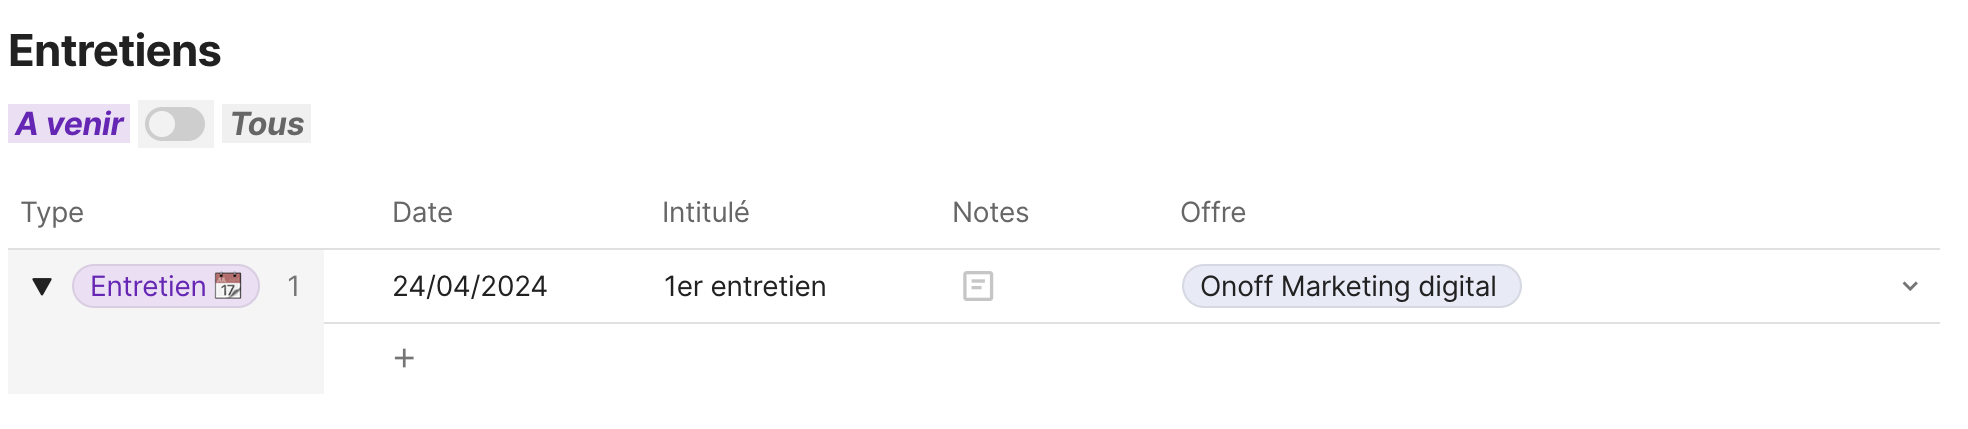
Task: Click the Entretiens section heading
Action: coord(115,51)
